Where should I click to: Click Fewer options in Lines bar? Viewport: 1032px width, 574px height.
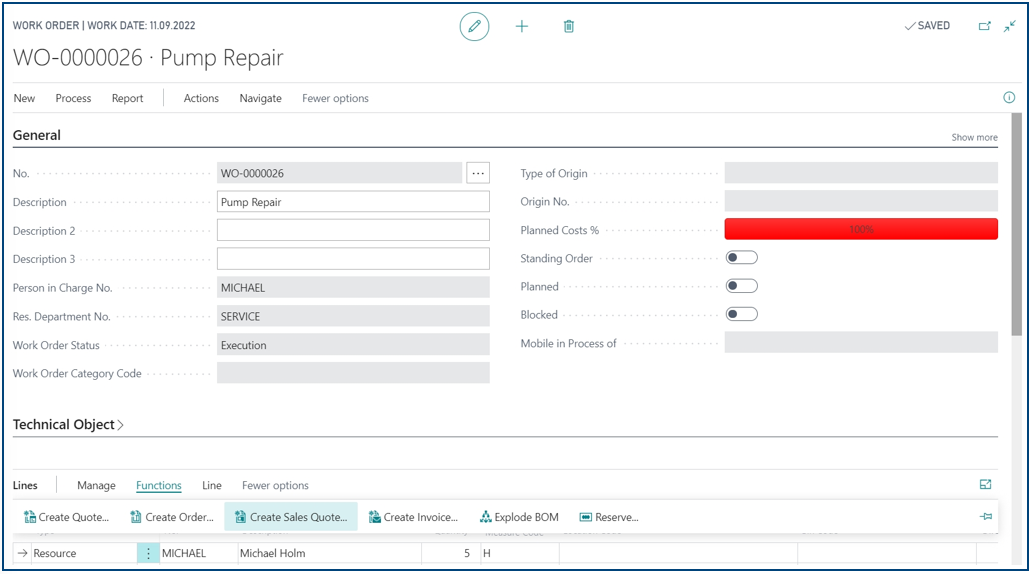(x=275, y=485)
